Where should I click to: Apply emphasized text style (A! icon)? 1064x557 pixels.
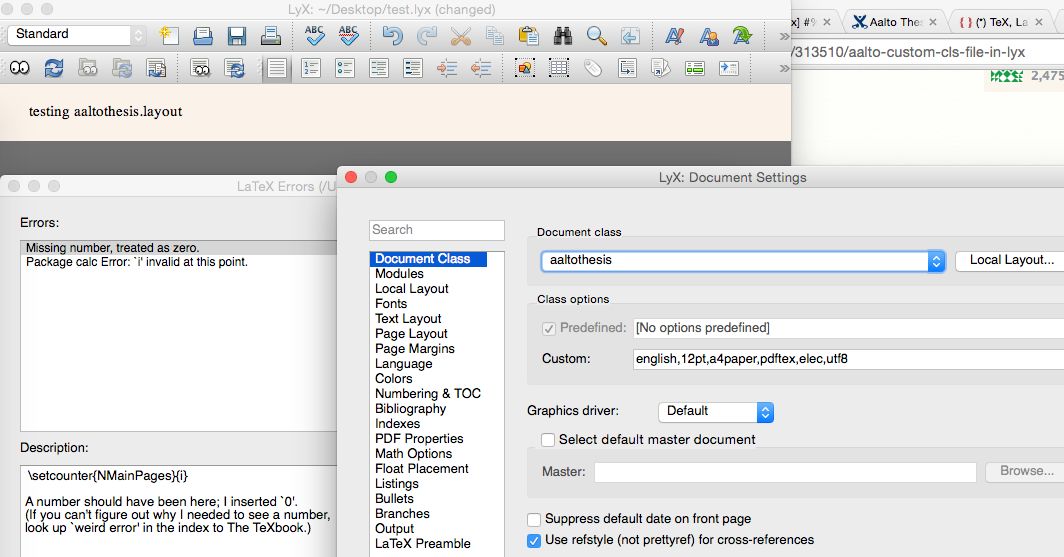(674, 35)
